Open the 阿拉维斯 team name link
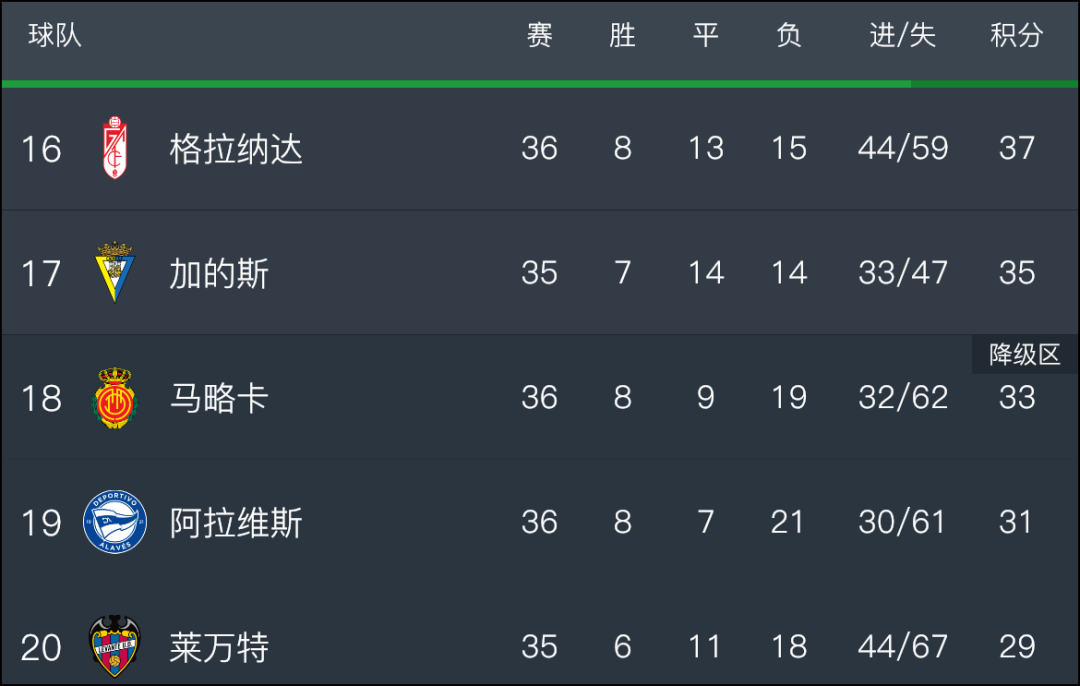The width and height of the screenshot is (1080, 686). click(236, 523)
